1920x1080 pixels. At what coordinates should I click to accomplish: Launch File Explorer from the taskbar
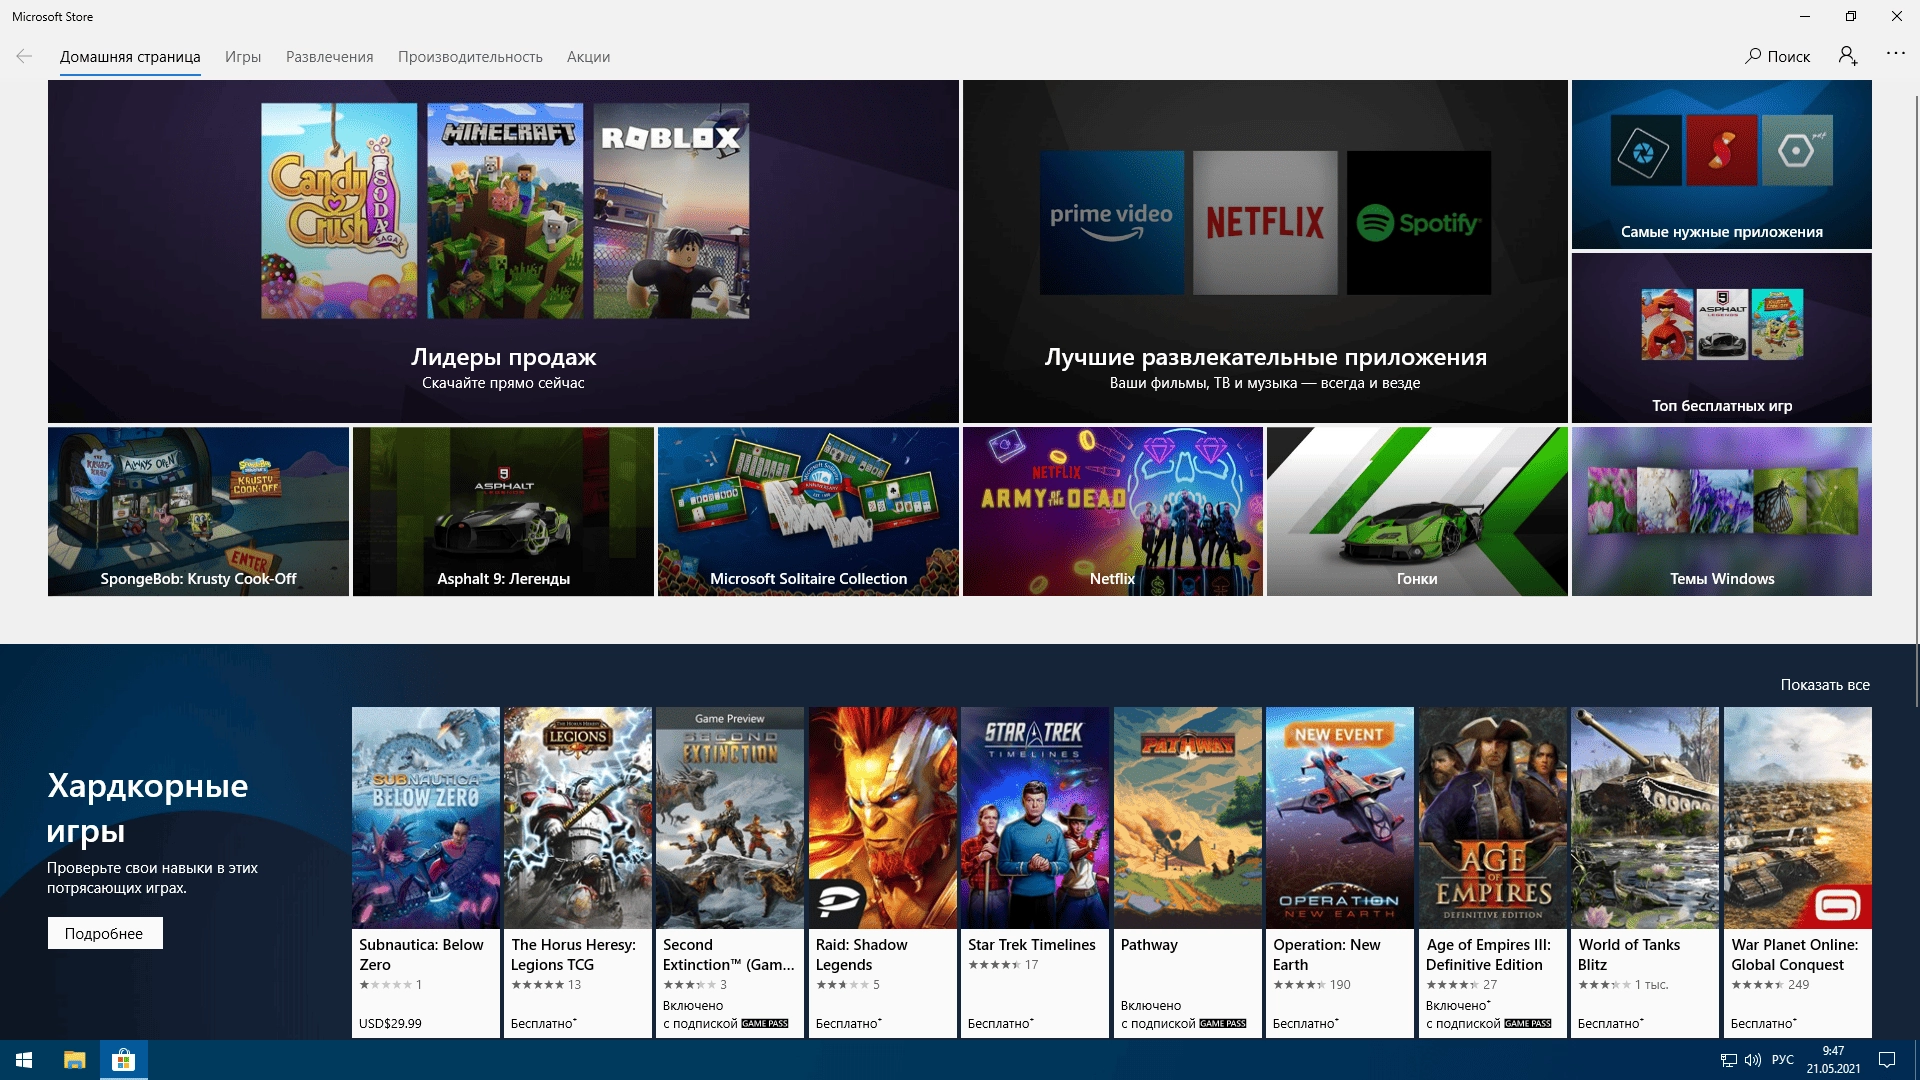click(74, 1060)
